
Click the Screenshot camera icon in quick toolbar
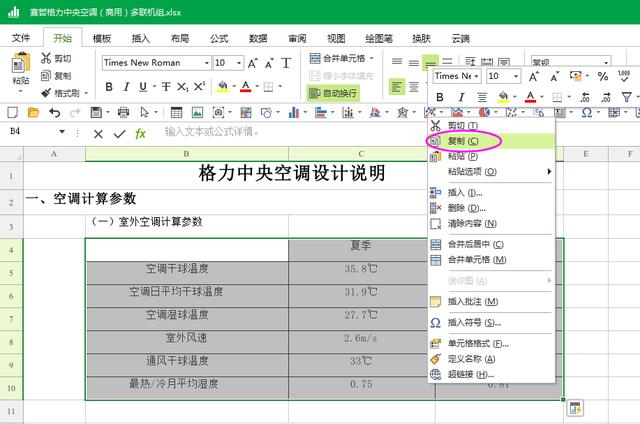[218, 112]
